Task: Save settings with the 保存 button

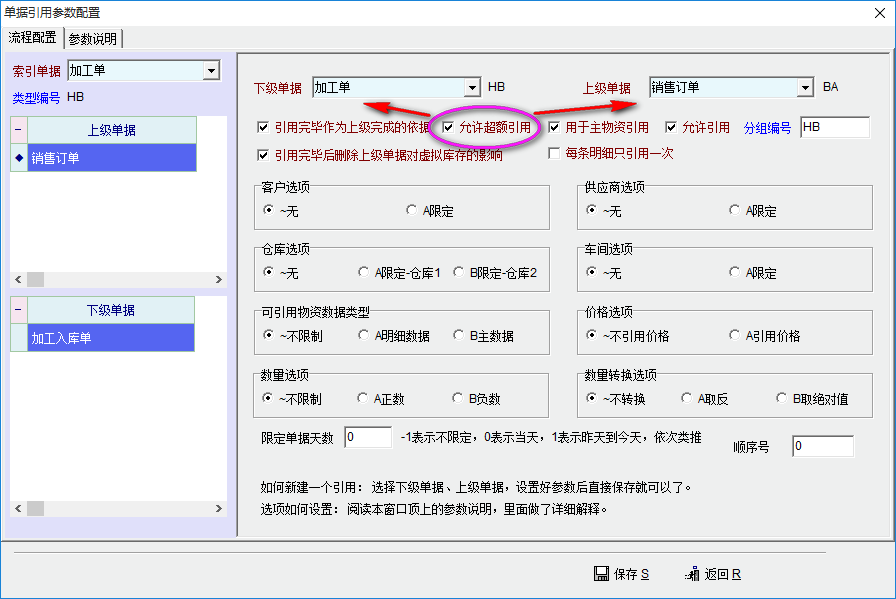Action: [x=621, y=574]
